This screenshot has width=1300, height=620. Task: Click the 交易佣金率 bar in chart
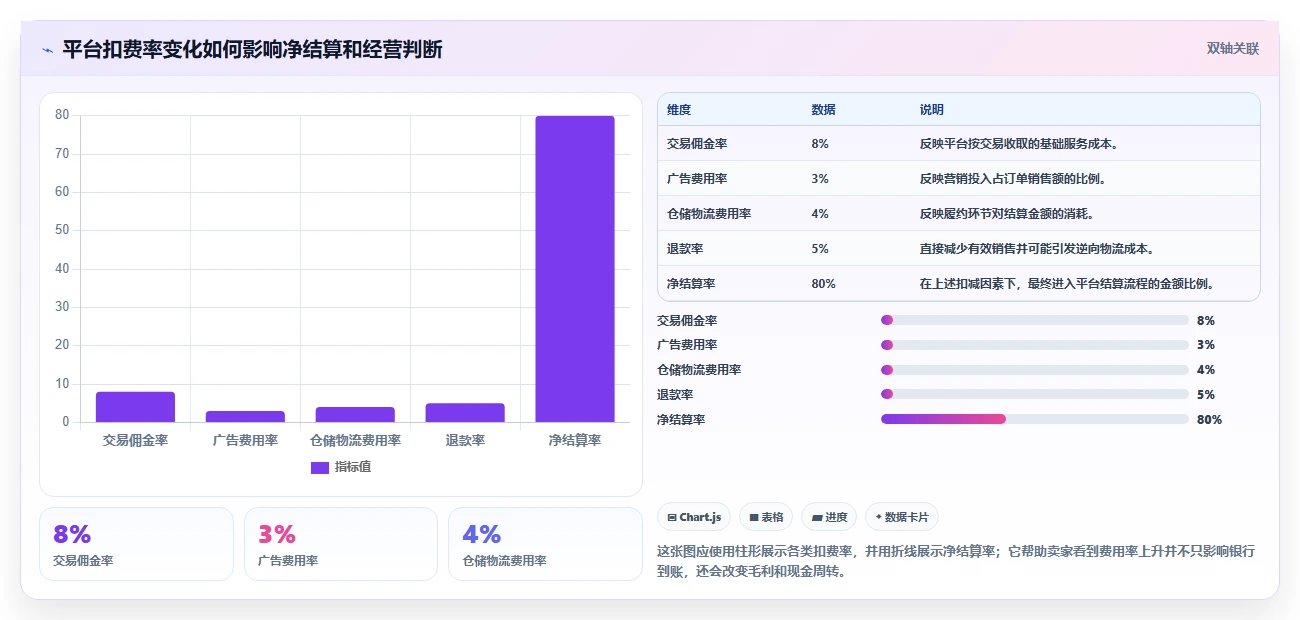coord(135,407)
